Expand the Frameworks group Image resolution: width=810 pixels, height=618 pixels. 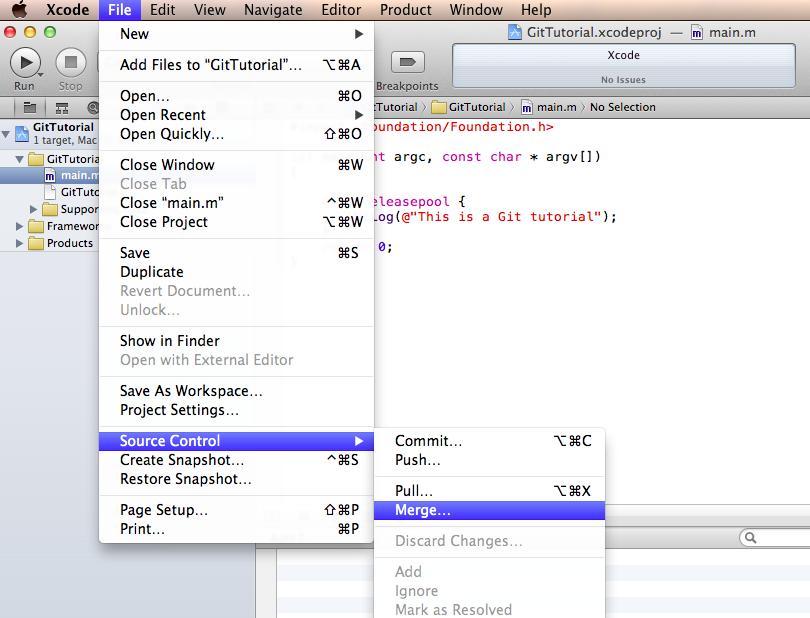point(17,226)
